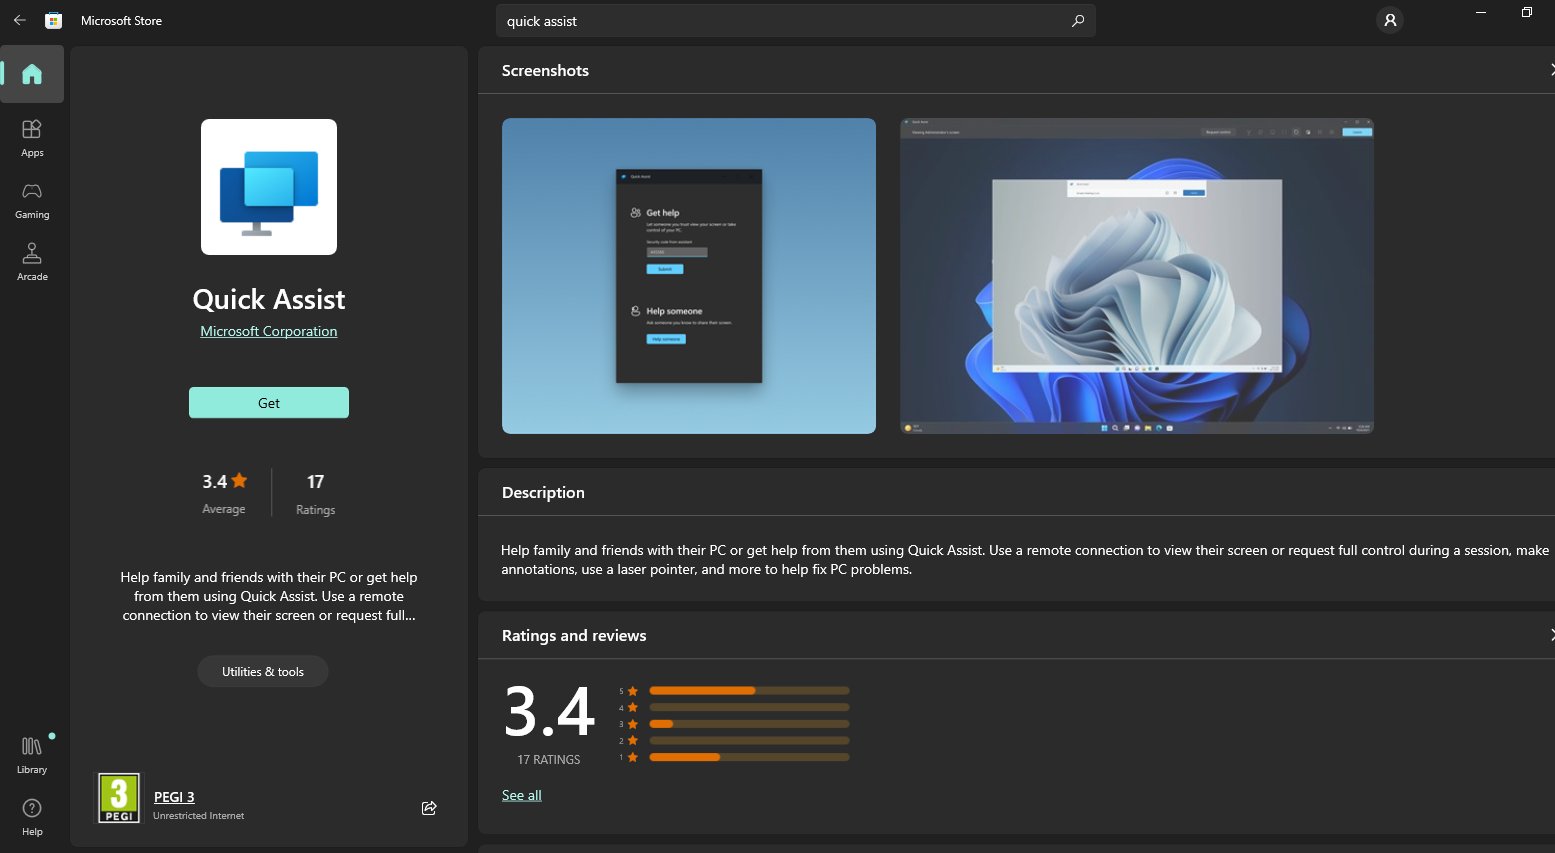This screenshot has height=853, width=1555.
Task: Open the user account profile icon
Action: point(1390,20)
